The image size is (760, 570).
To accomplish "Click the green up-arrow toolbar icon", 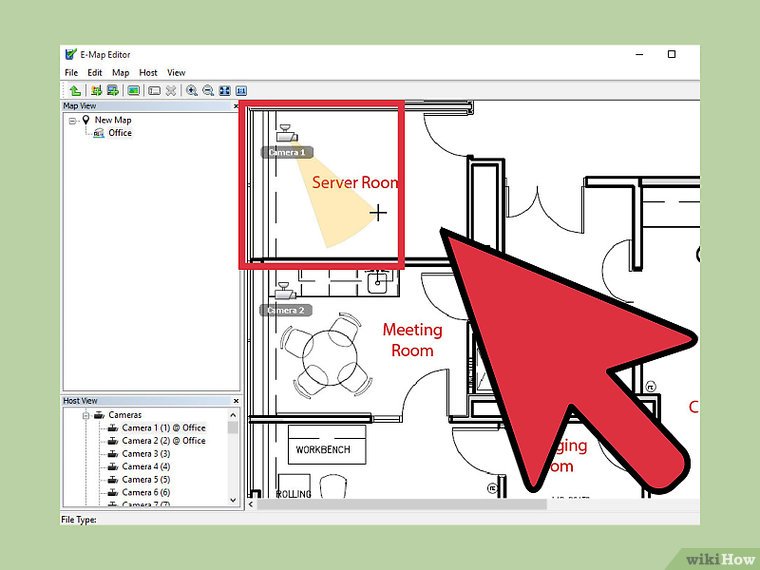I will click(x=73, y=90).
